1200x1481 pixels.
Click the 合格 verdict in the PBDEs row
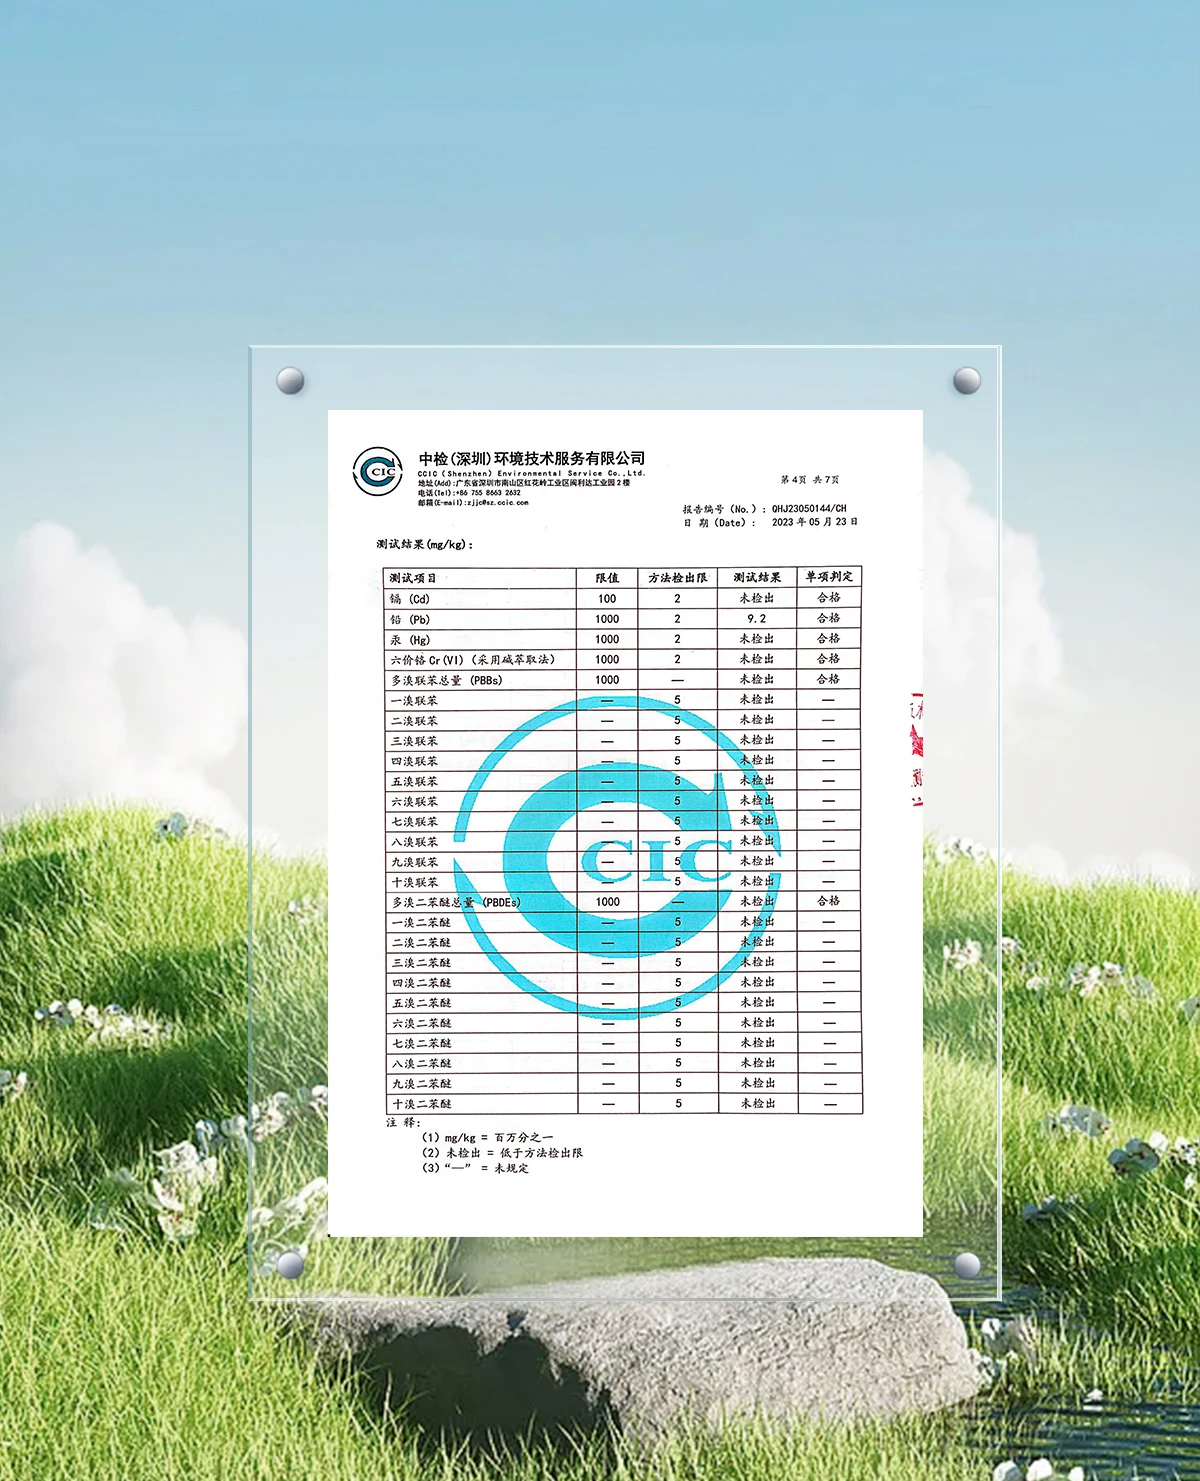click(x=829, y=900)
